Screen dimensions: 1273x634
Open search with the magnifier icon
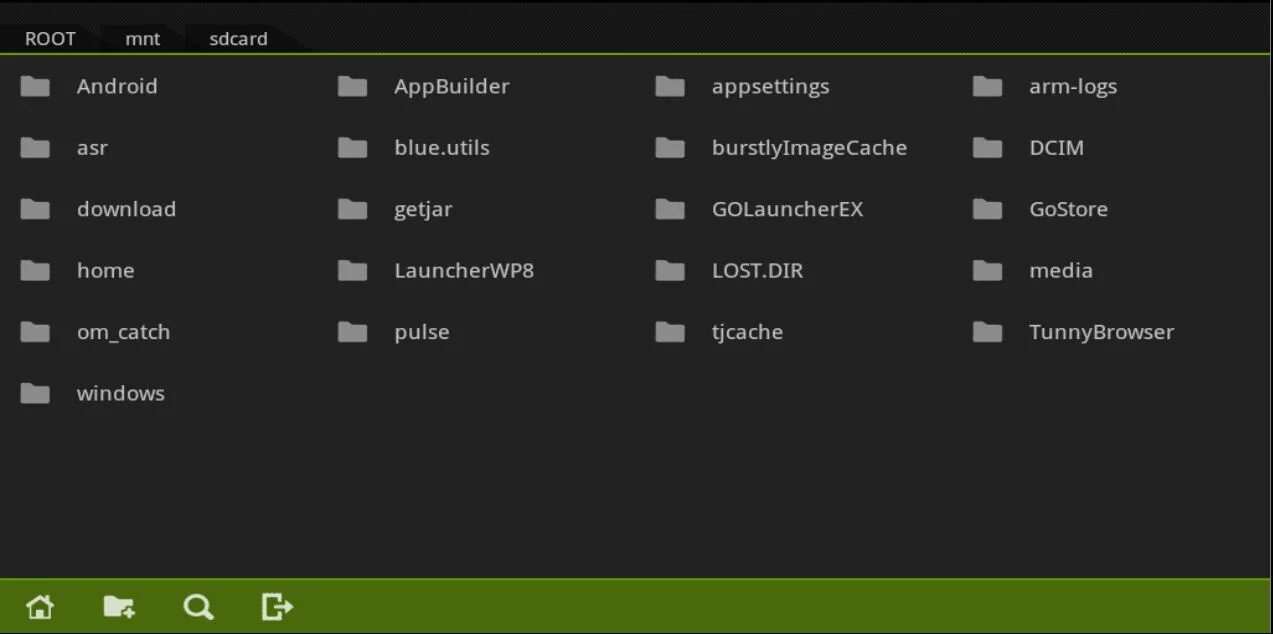point(199,607)
